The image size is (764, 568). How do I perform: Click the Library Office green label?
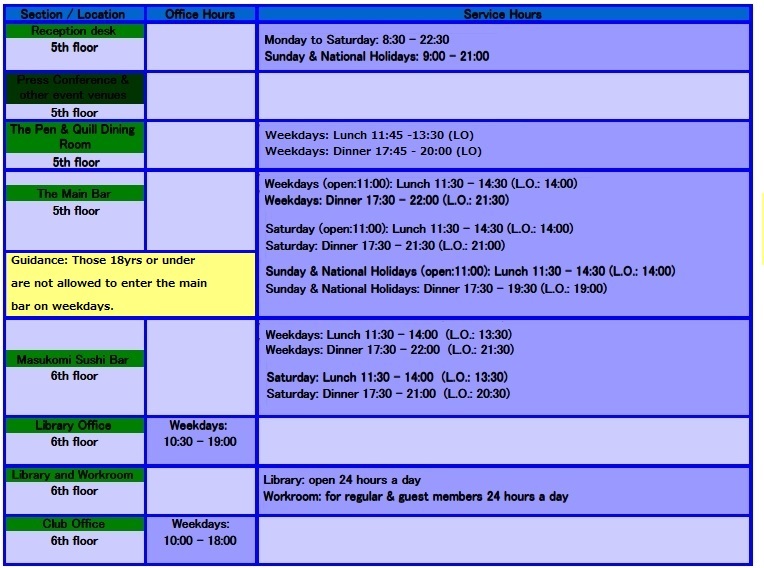tap(74, 426)
